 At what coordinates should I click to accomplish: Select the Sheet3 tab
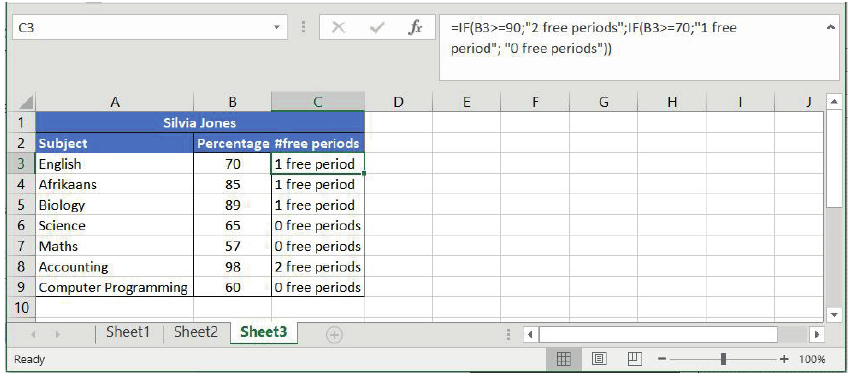tap(264, 332)
